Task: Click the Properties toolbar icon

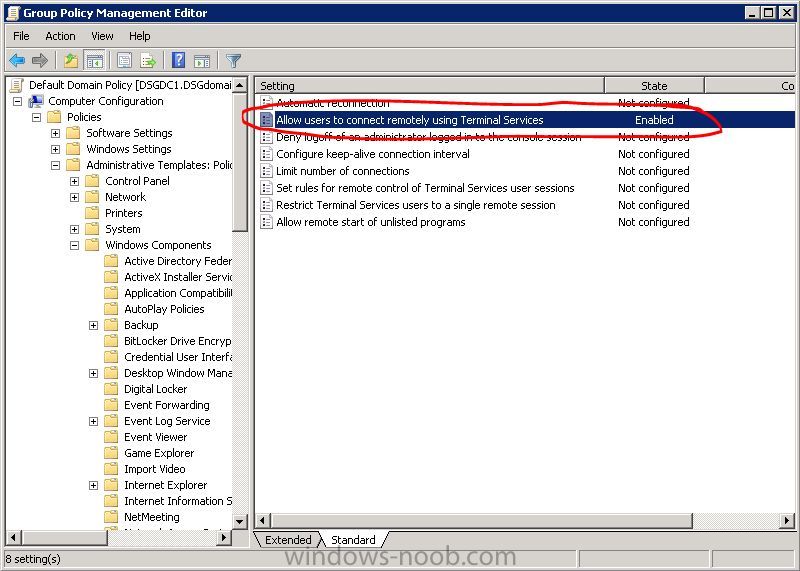Action: point(124,61)
